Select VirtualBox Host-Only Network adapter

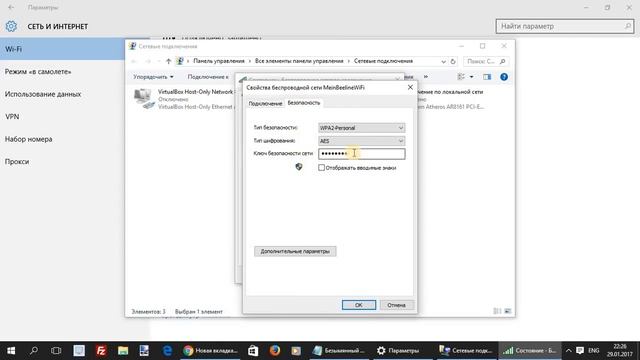click(x=184, y=99)
